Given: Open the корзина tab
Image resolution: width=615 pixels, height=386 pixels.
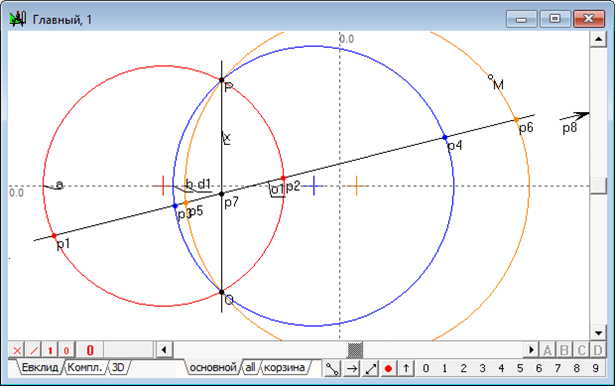Looking at the screenshot, I should 284,368.
